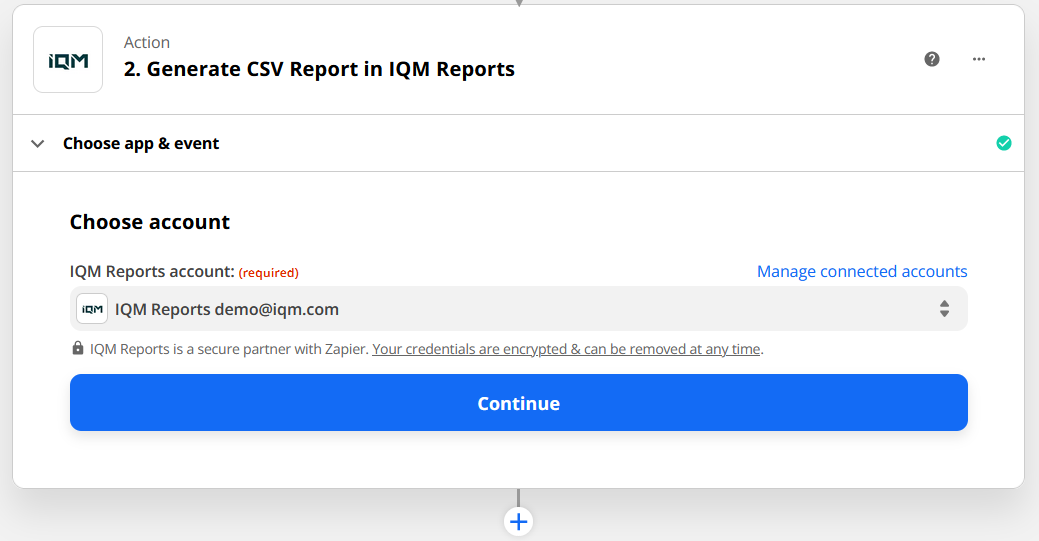Click the red required indicator text
The height and width of the screenshot is (541, 1039).
click(x=268, y=272)
